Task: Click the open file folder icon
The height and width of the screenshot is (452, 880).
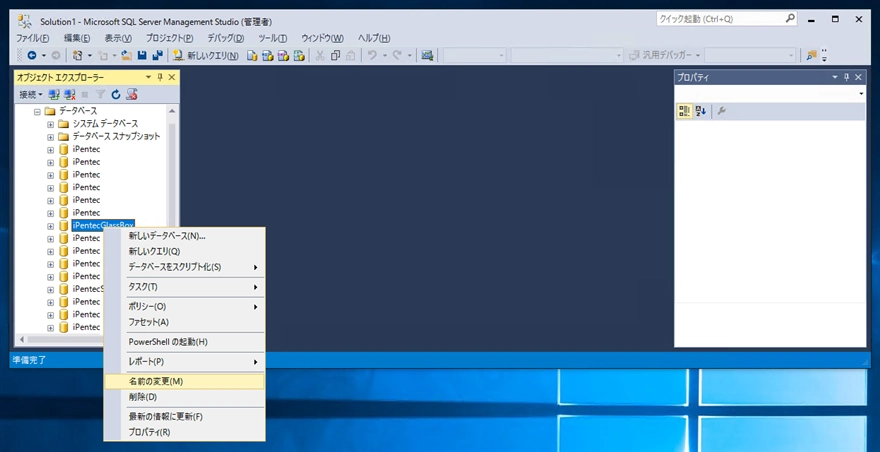Action: tap(127, 55)
